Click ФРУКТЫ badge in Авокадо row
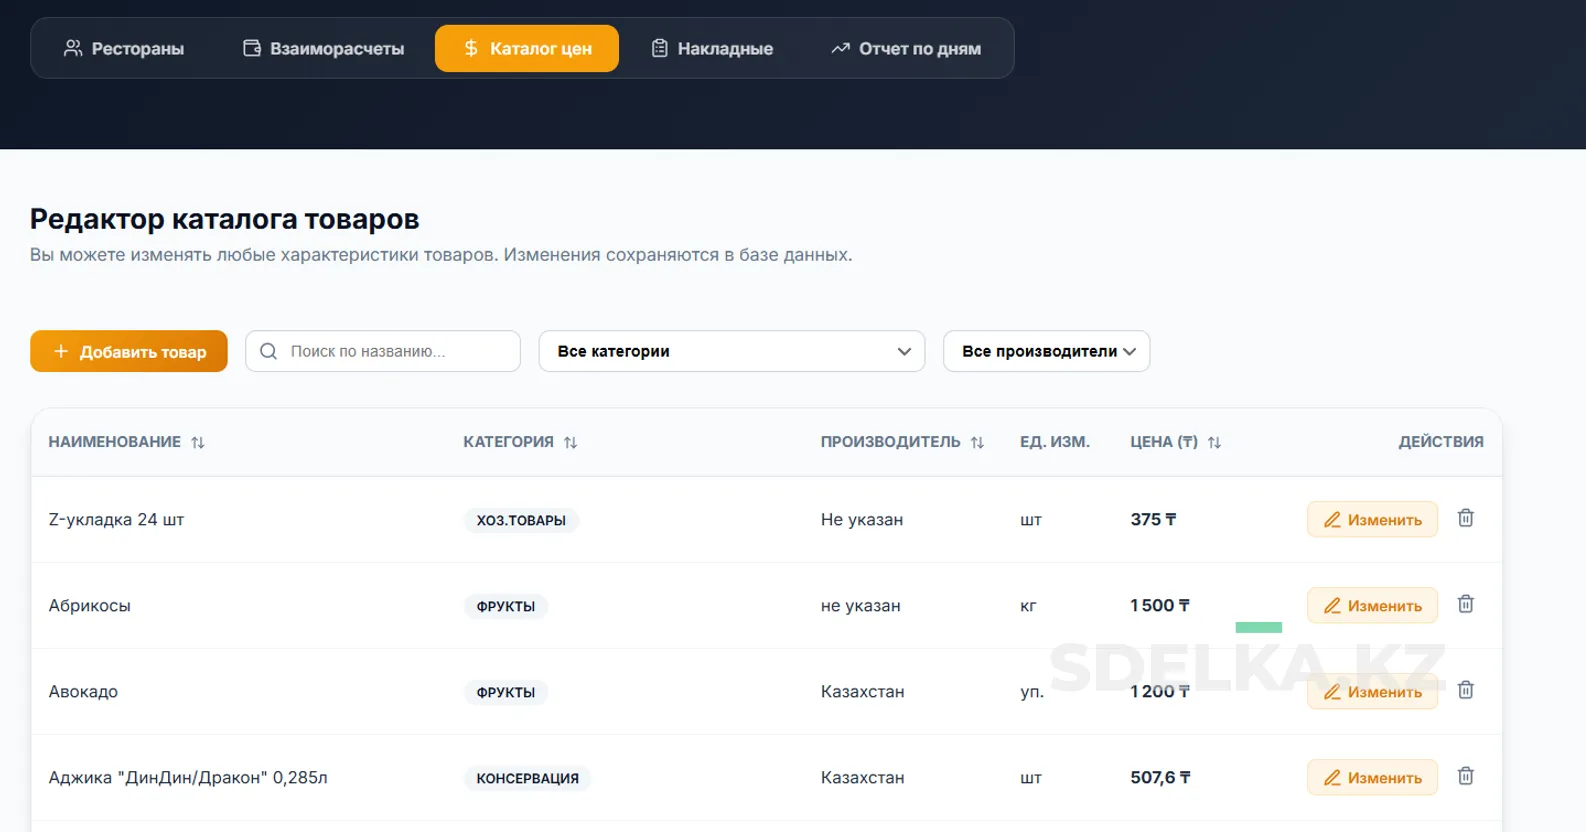Image resolution: width=1586 pixels, height=832 pixels. click(506, 692)
